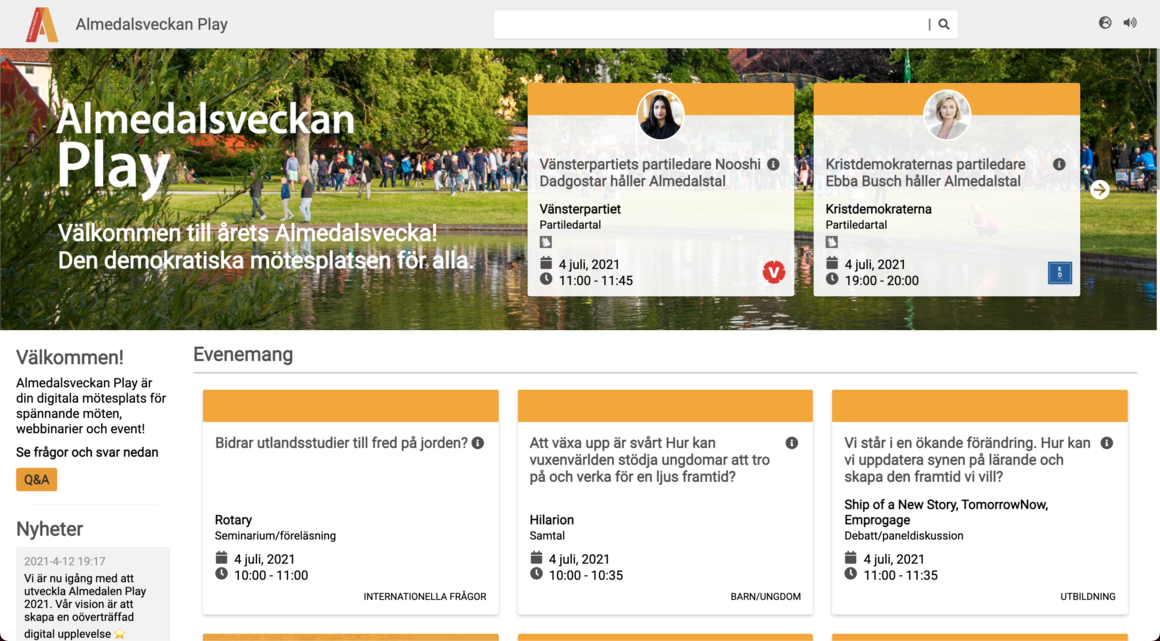1160x641 pixels.
Task: Click calendar icon on Ship of a New Story card
Action: (x=851, y=558)
